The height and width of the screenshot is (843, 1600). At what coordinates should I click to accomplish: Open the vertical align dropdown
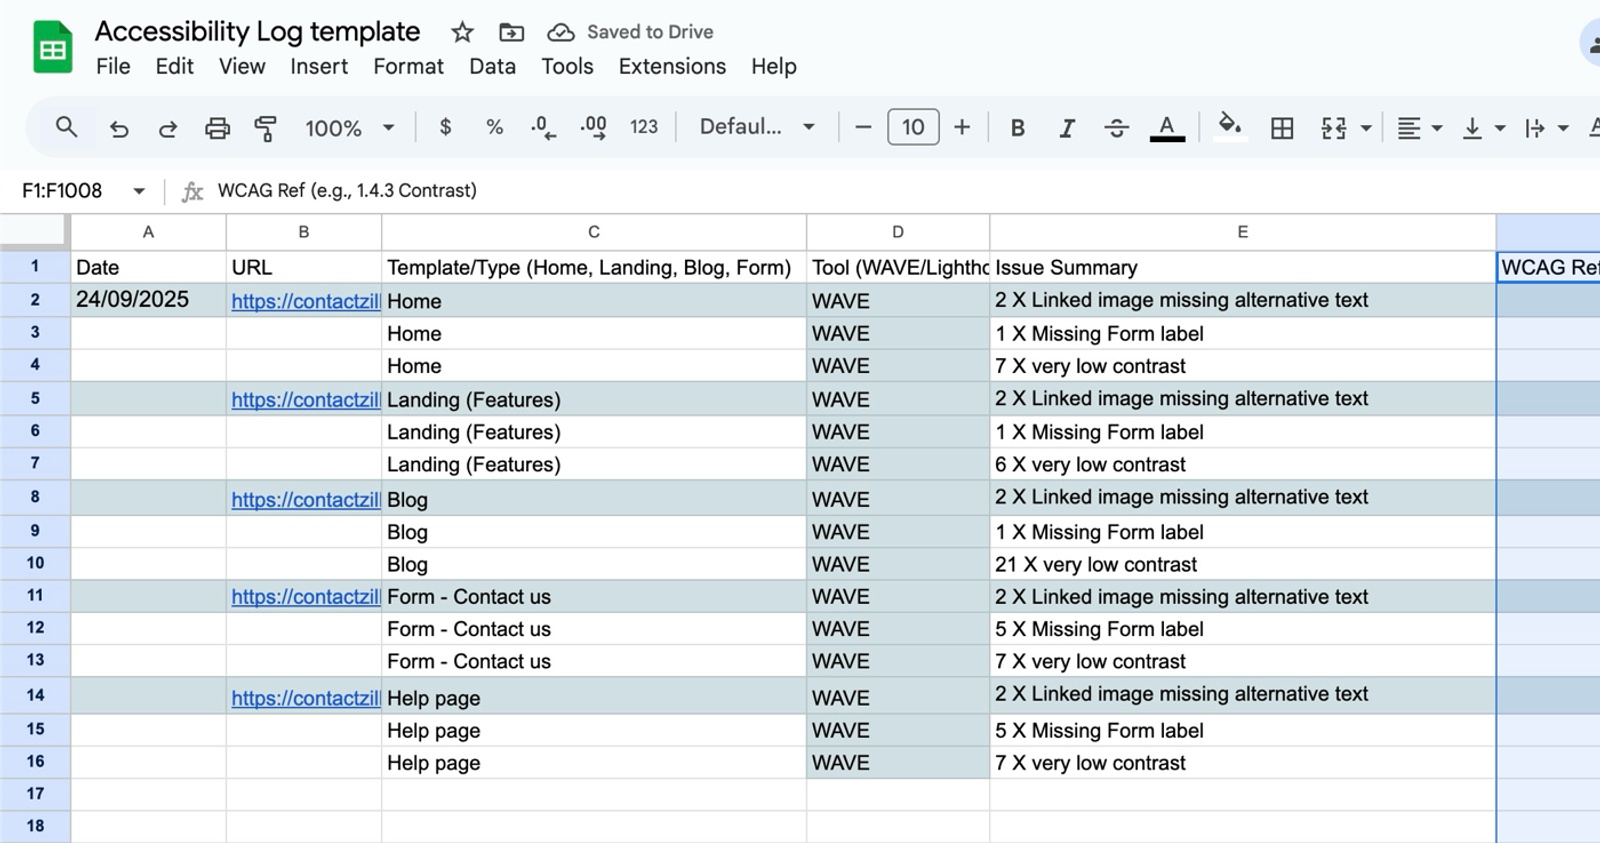click(1484, 128)
